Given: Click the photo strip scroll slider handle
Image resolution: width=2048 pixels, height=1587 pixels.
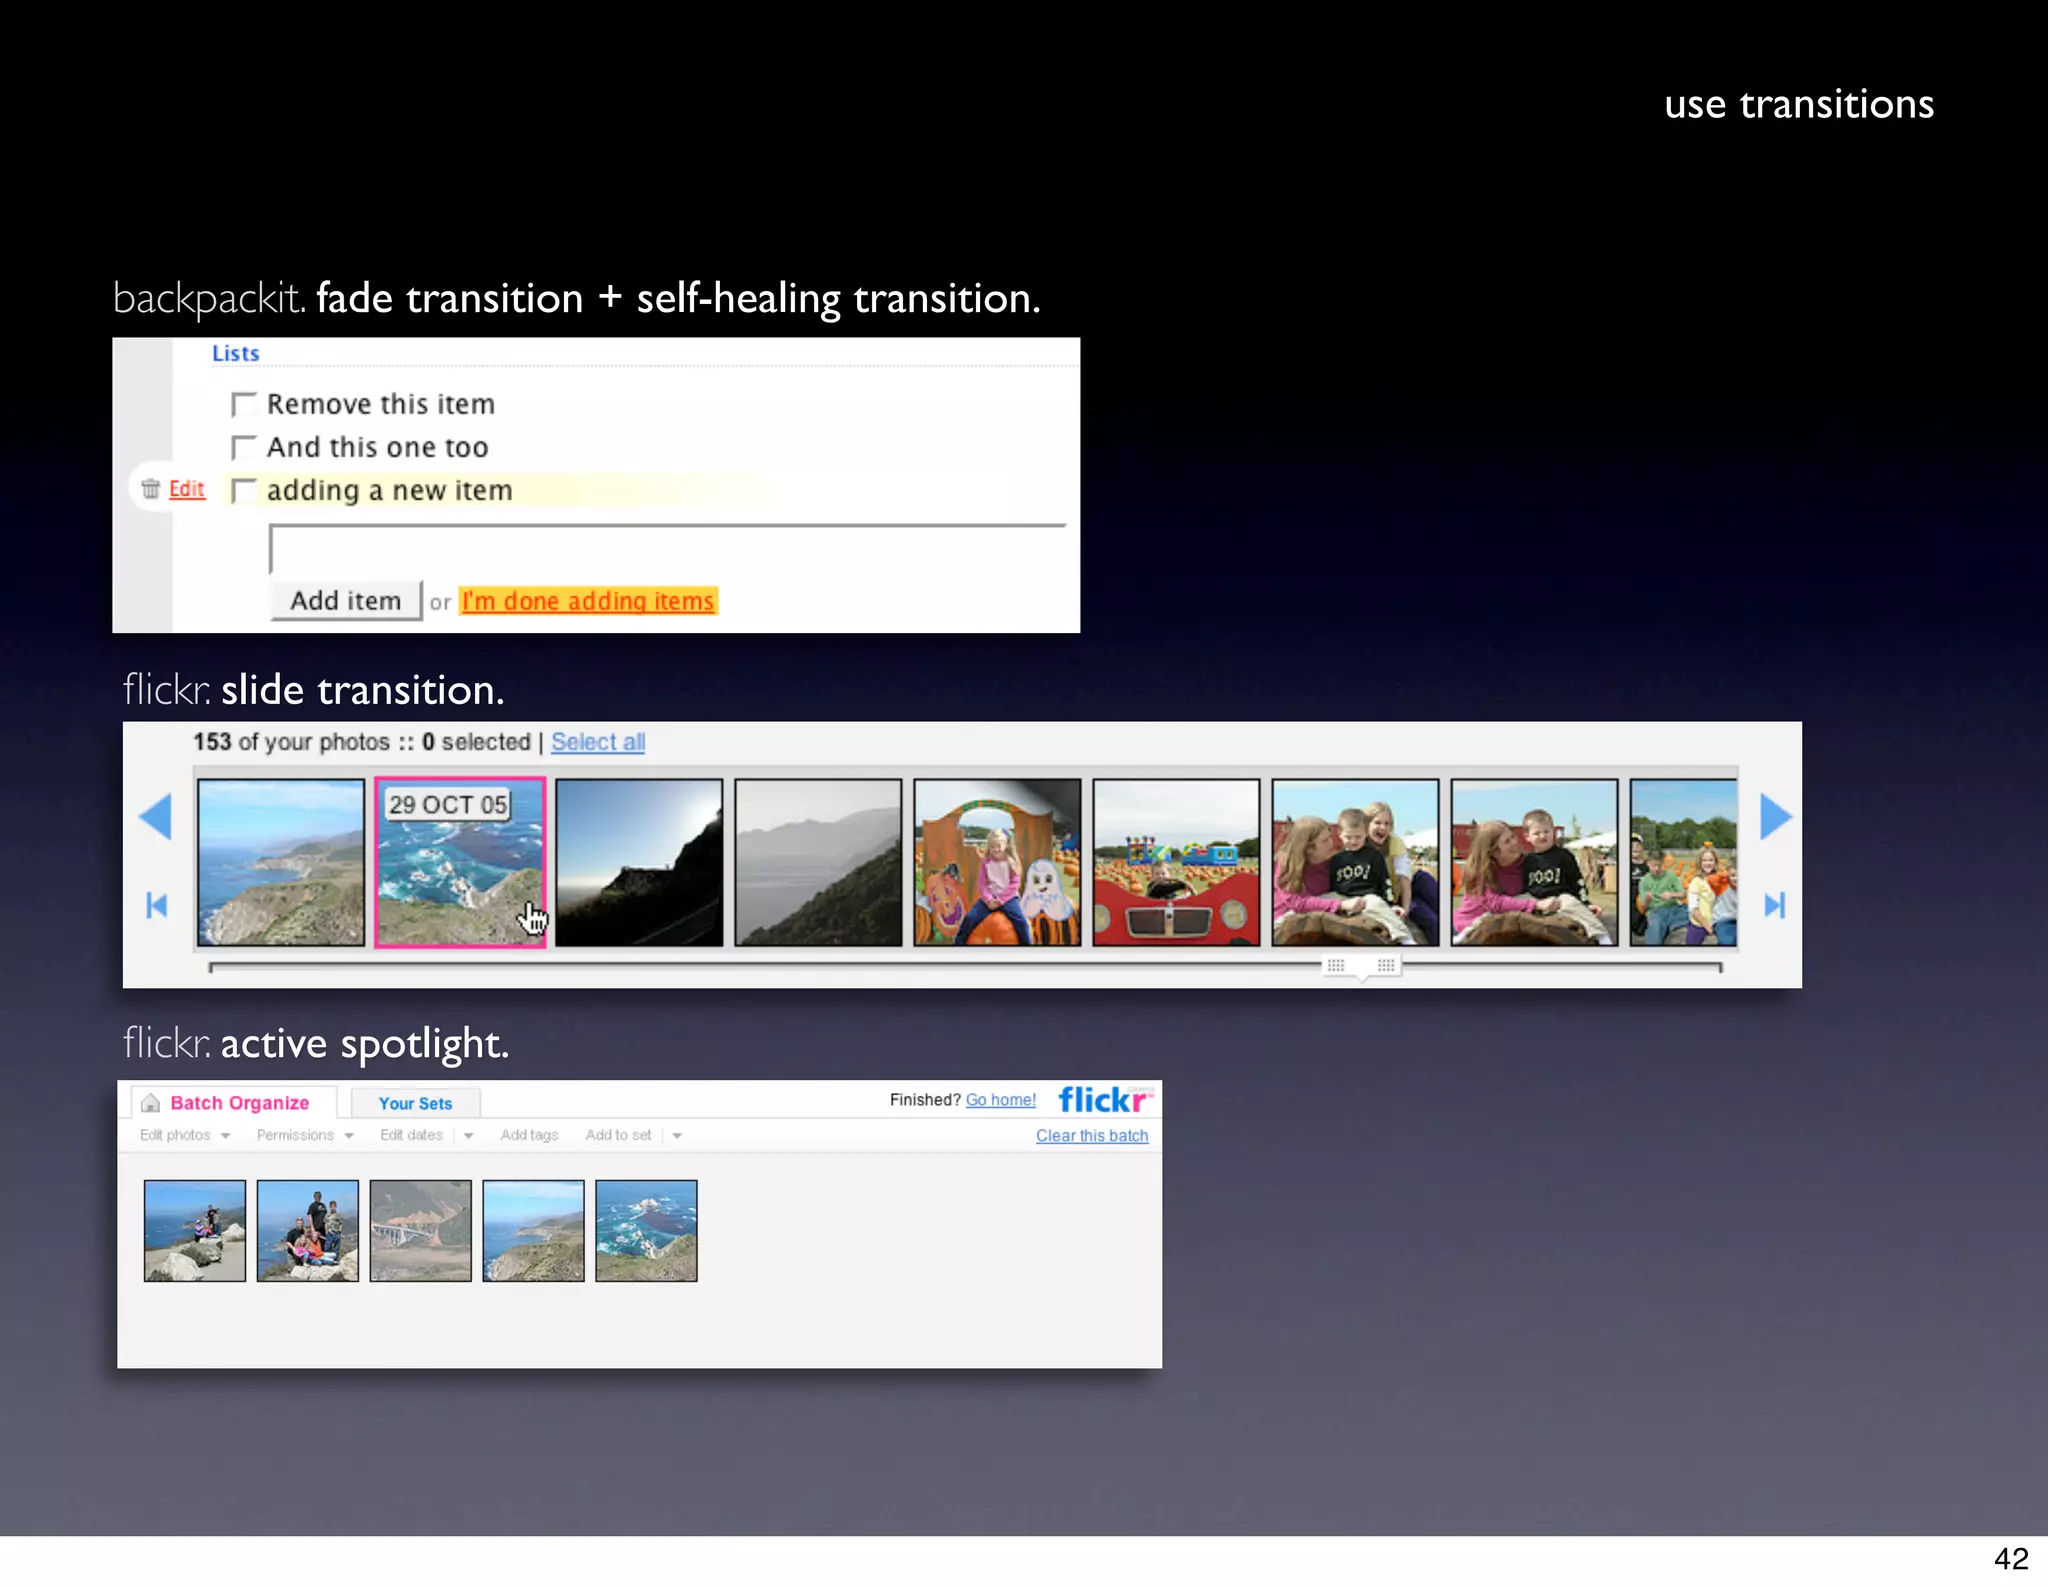Looking at the screenshot, I should tap(1361, 966).
